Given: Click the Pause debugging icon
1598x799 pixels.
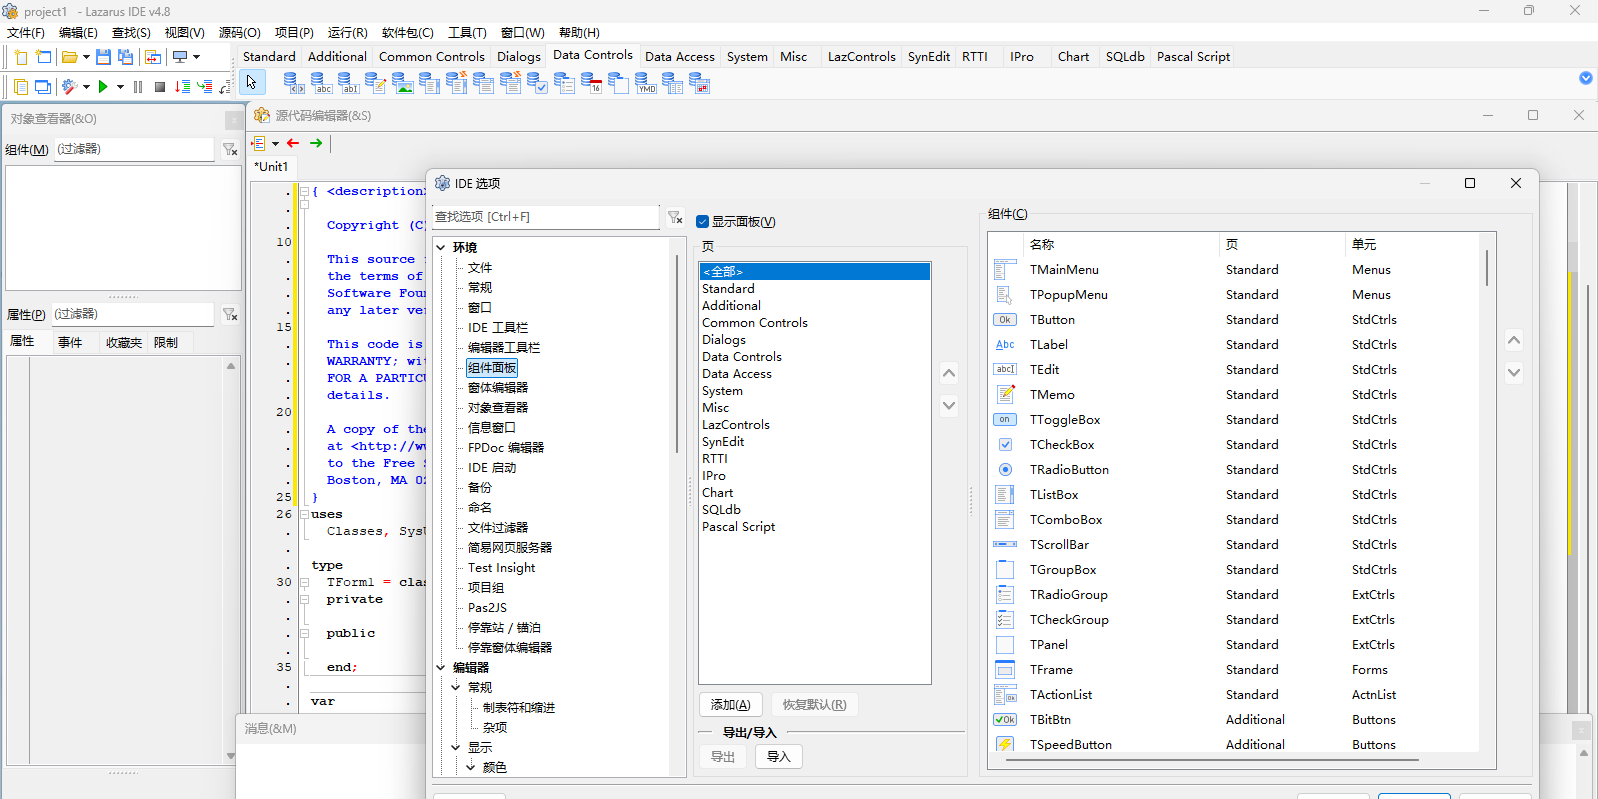Looking at the screenshot, I should [138, 87].
